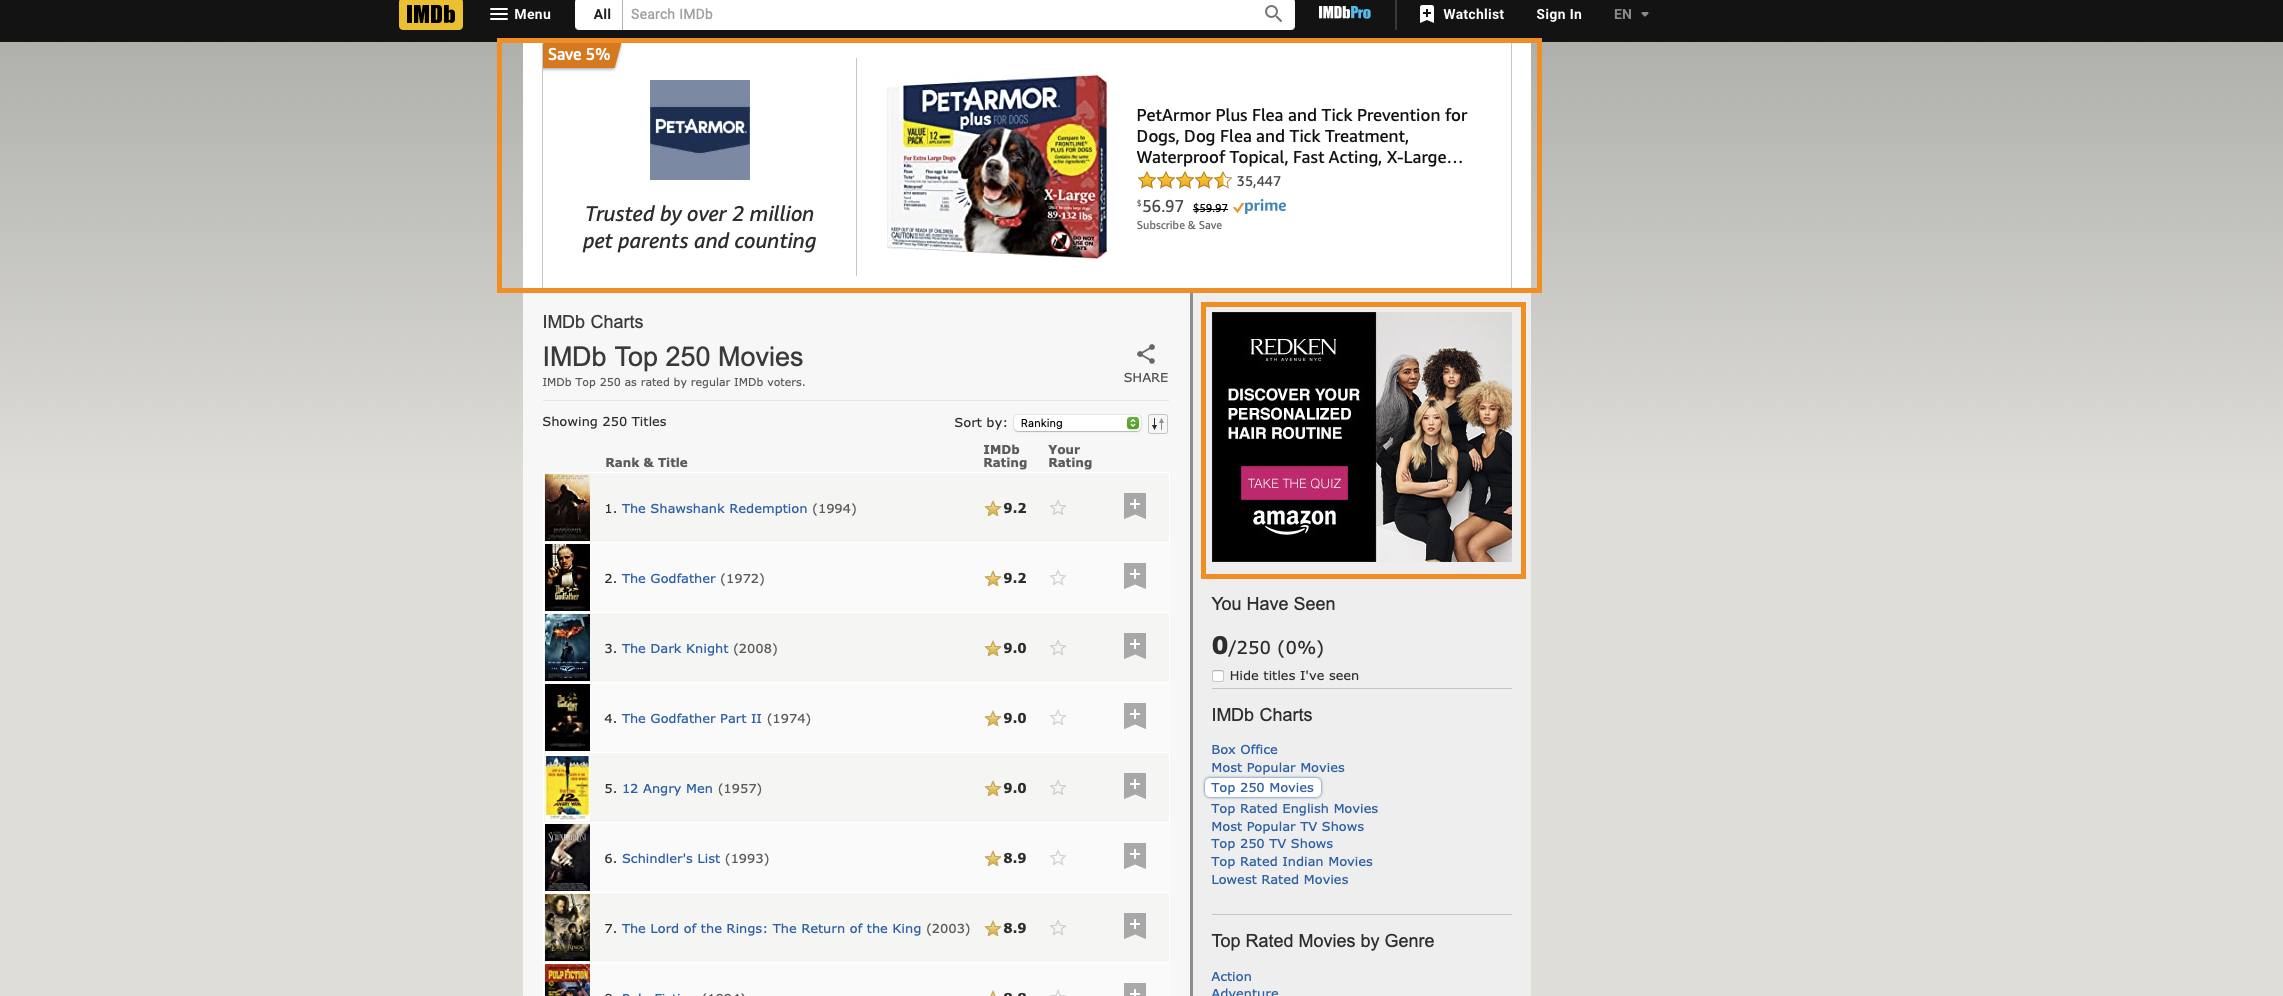
Task: Click The Shawshank Redemption poster thumbnail
Action: (x=567, y=507)
